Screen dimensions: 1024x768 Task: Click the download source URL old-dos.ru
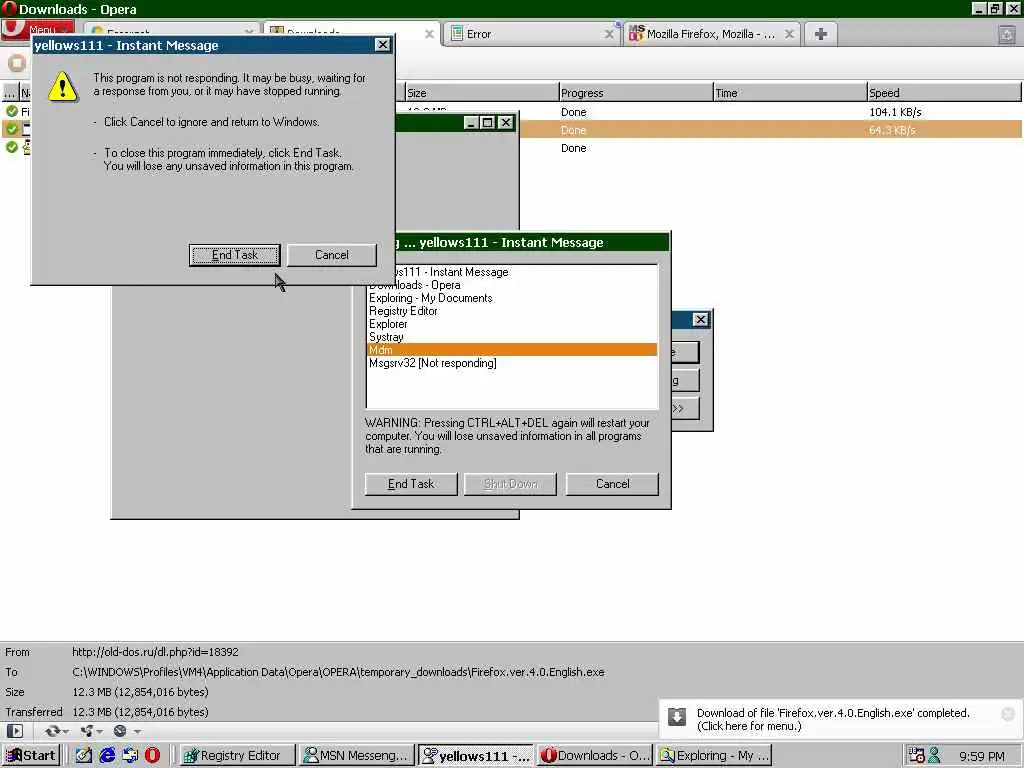(x=155, y=652)
